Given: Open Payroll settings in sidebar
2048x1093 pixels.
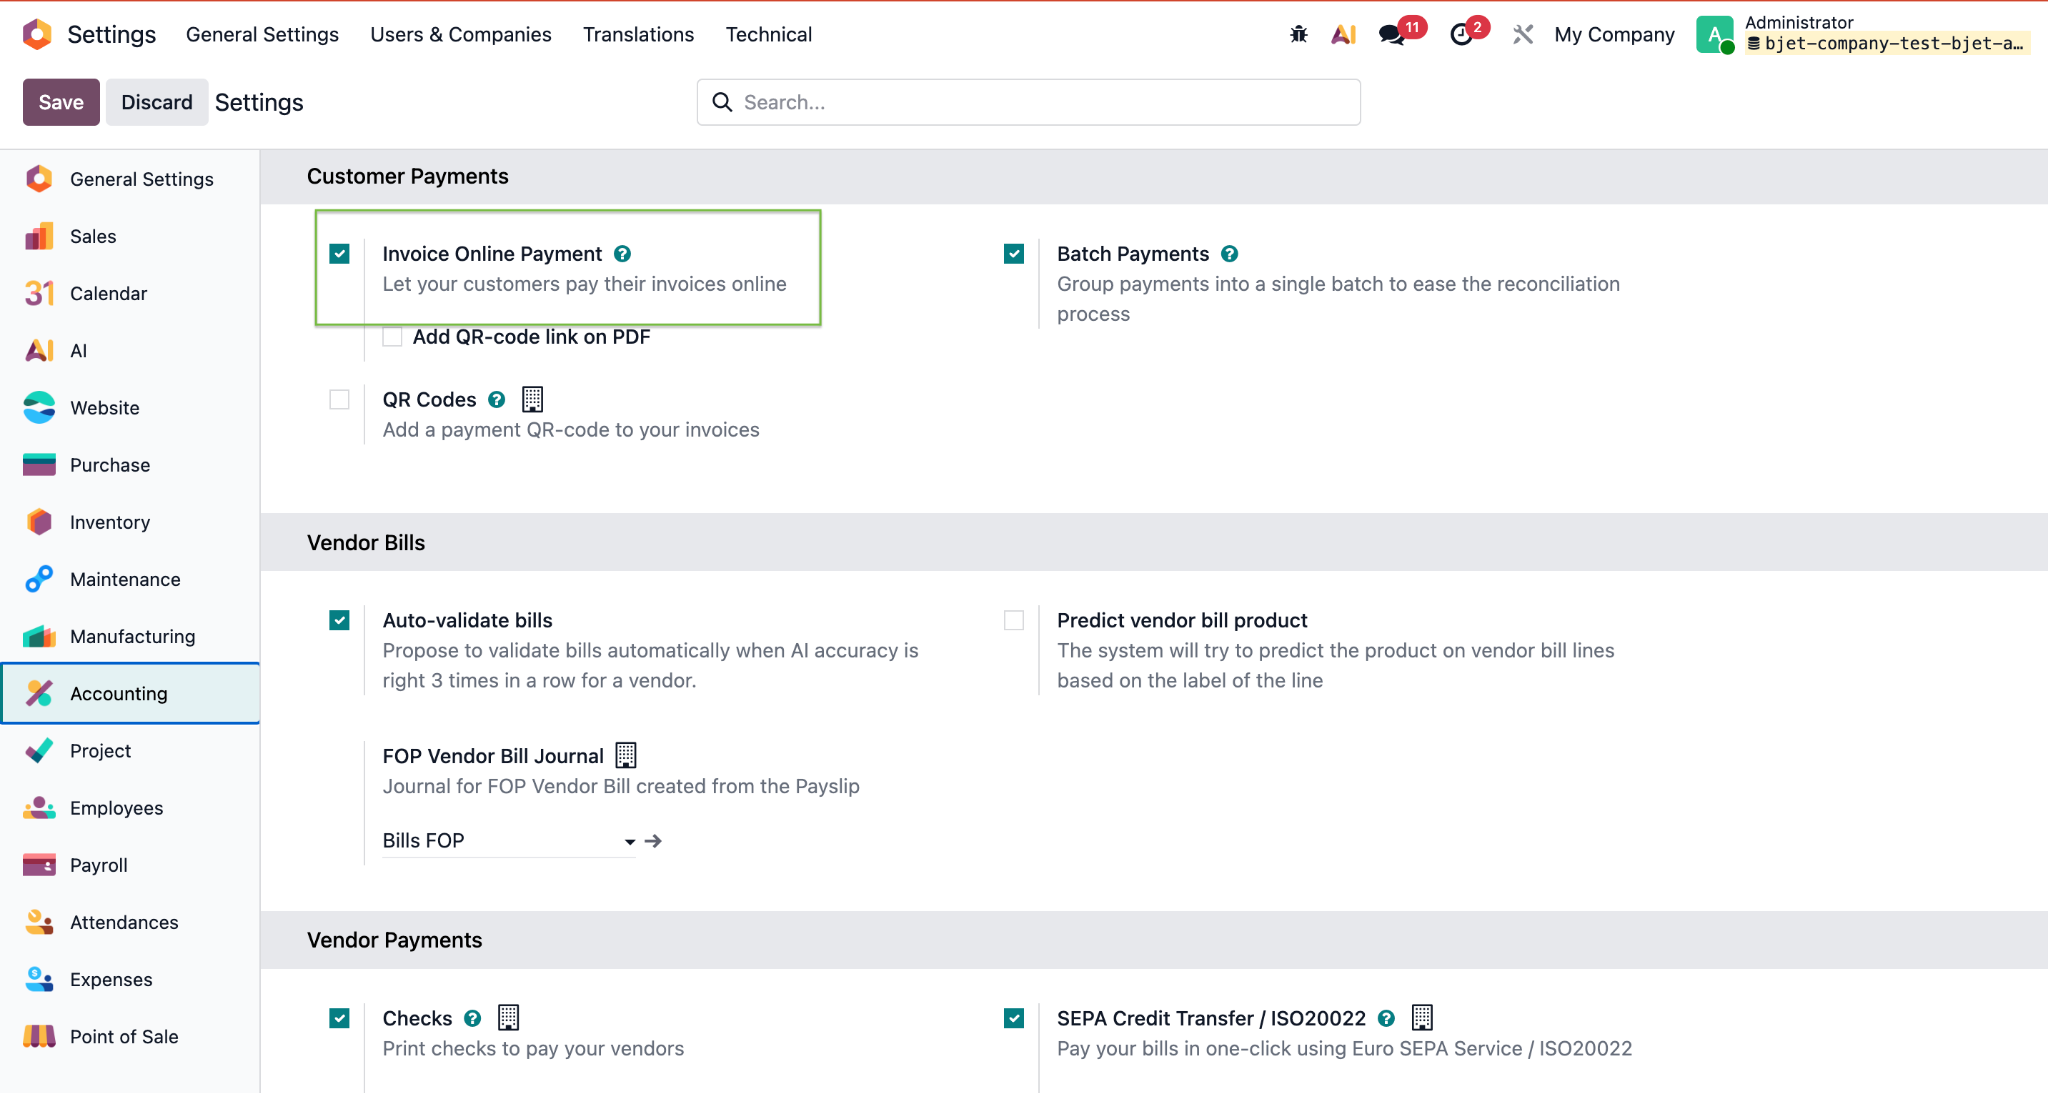Looking at the screenshot, I should (130, 865).
